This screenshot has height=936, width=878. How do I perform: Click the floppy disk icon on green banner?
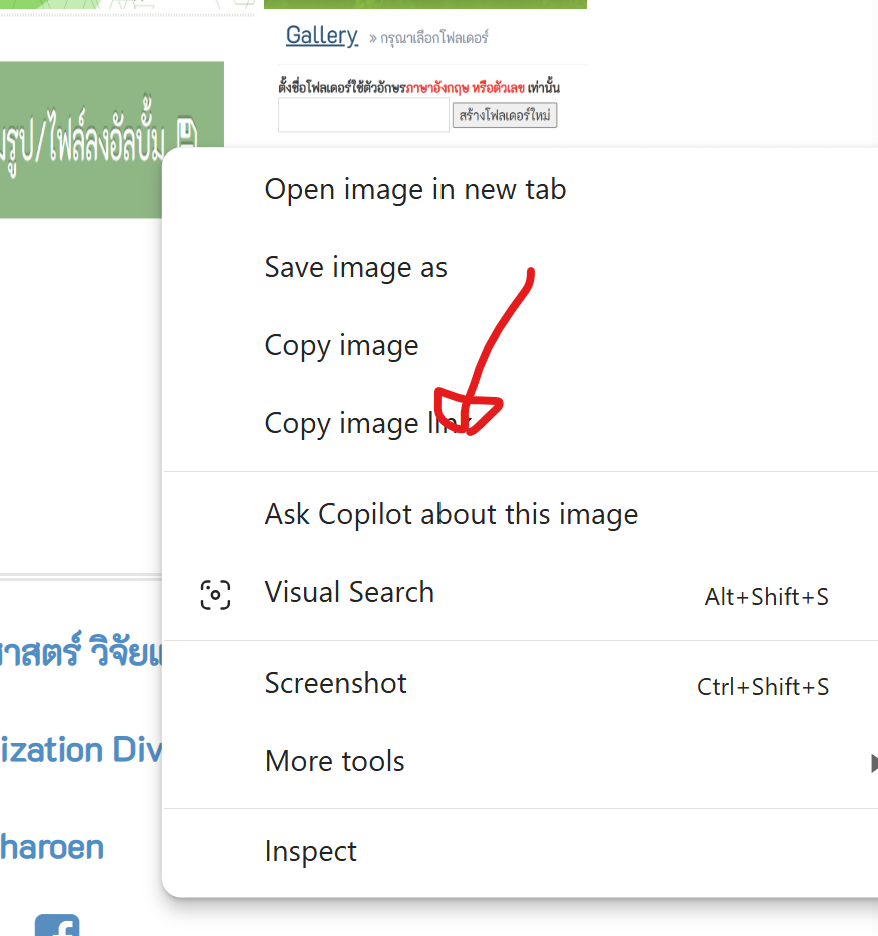(187, 134)
